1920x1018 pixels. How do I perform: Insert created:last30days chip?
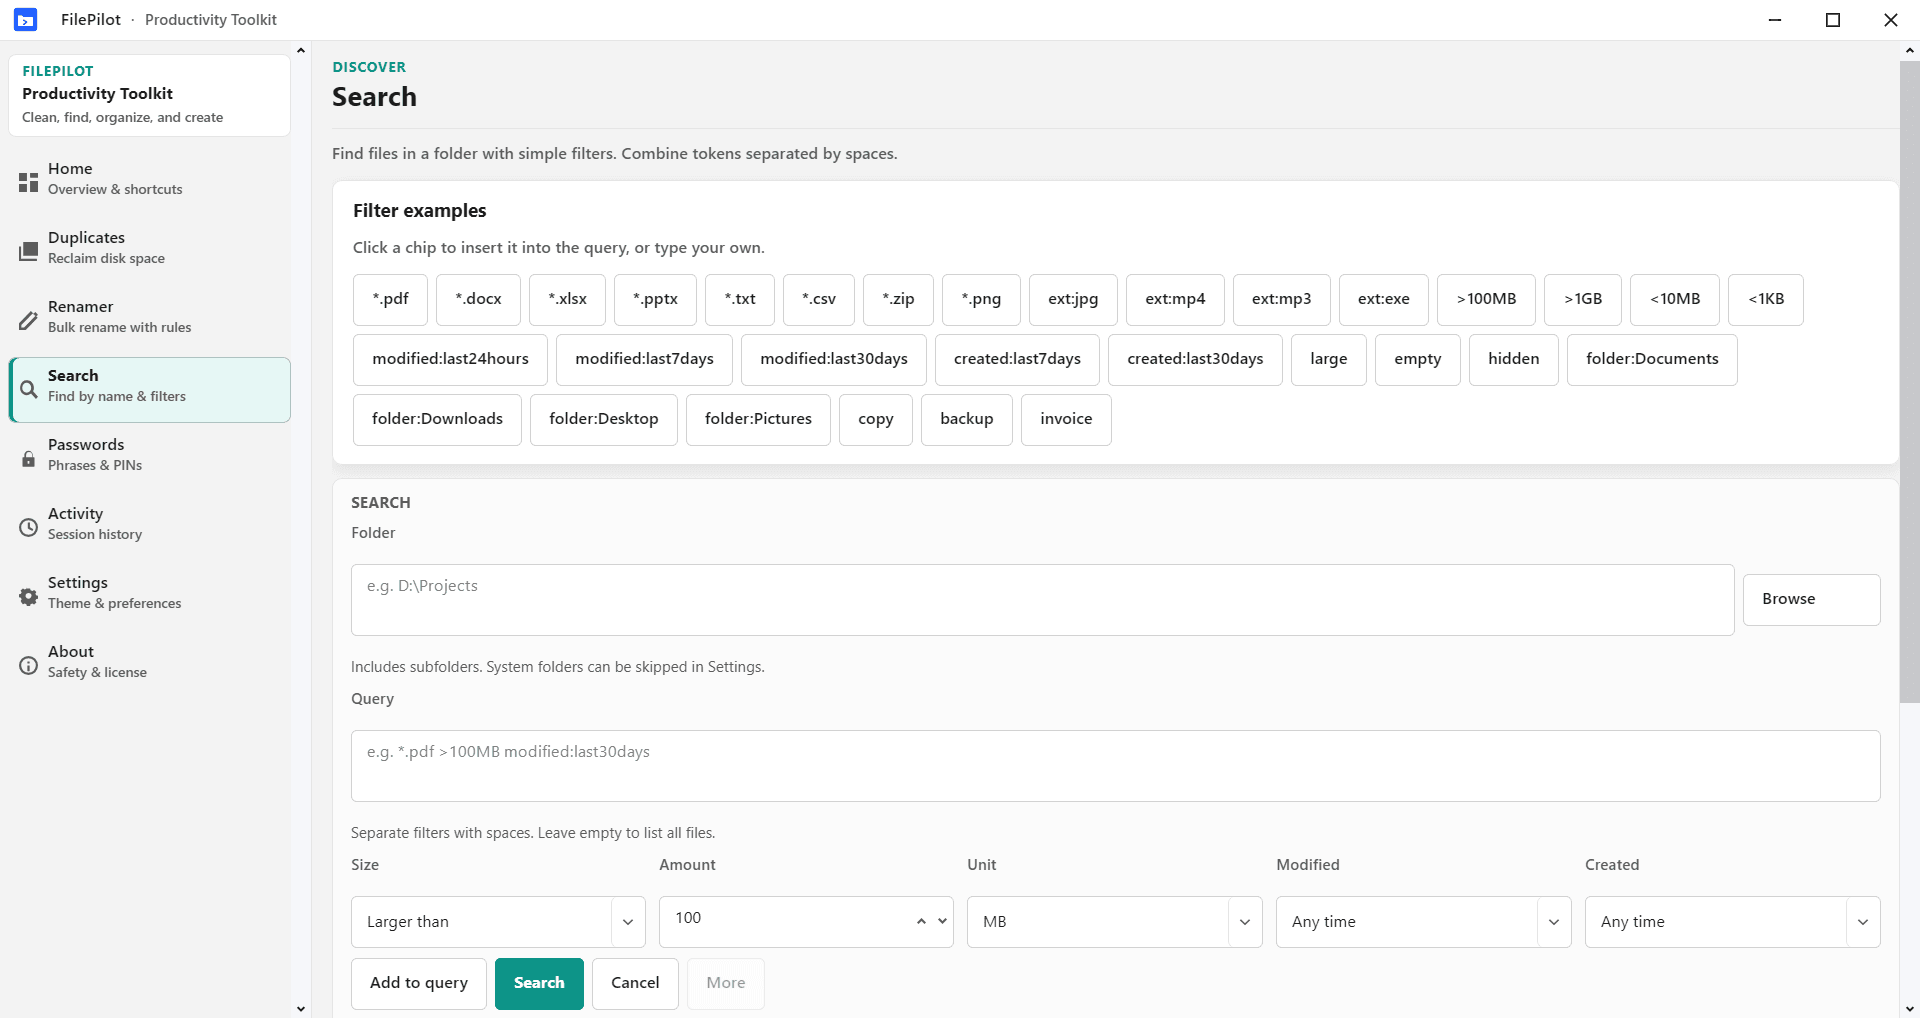(x=1195, y=359)
